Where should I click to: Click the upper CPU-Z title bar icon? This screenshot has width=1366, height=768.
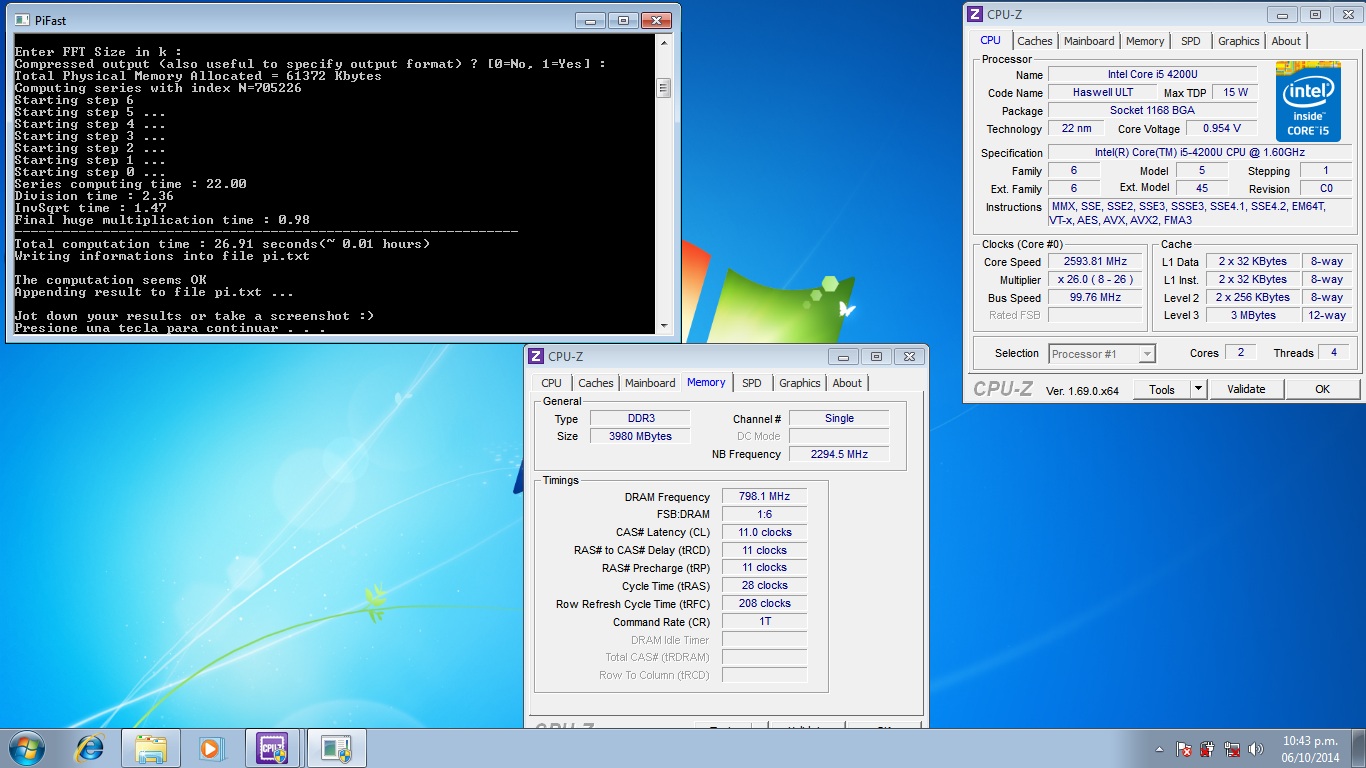[x=976, y=14]
